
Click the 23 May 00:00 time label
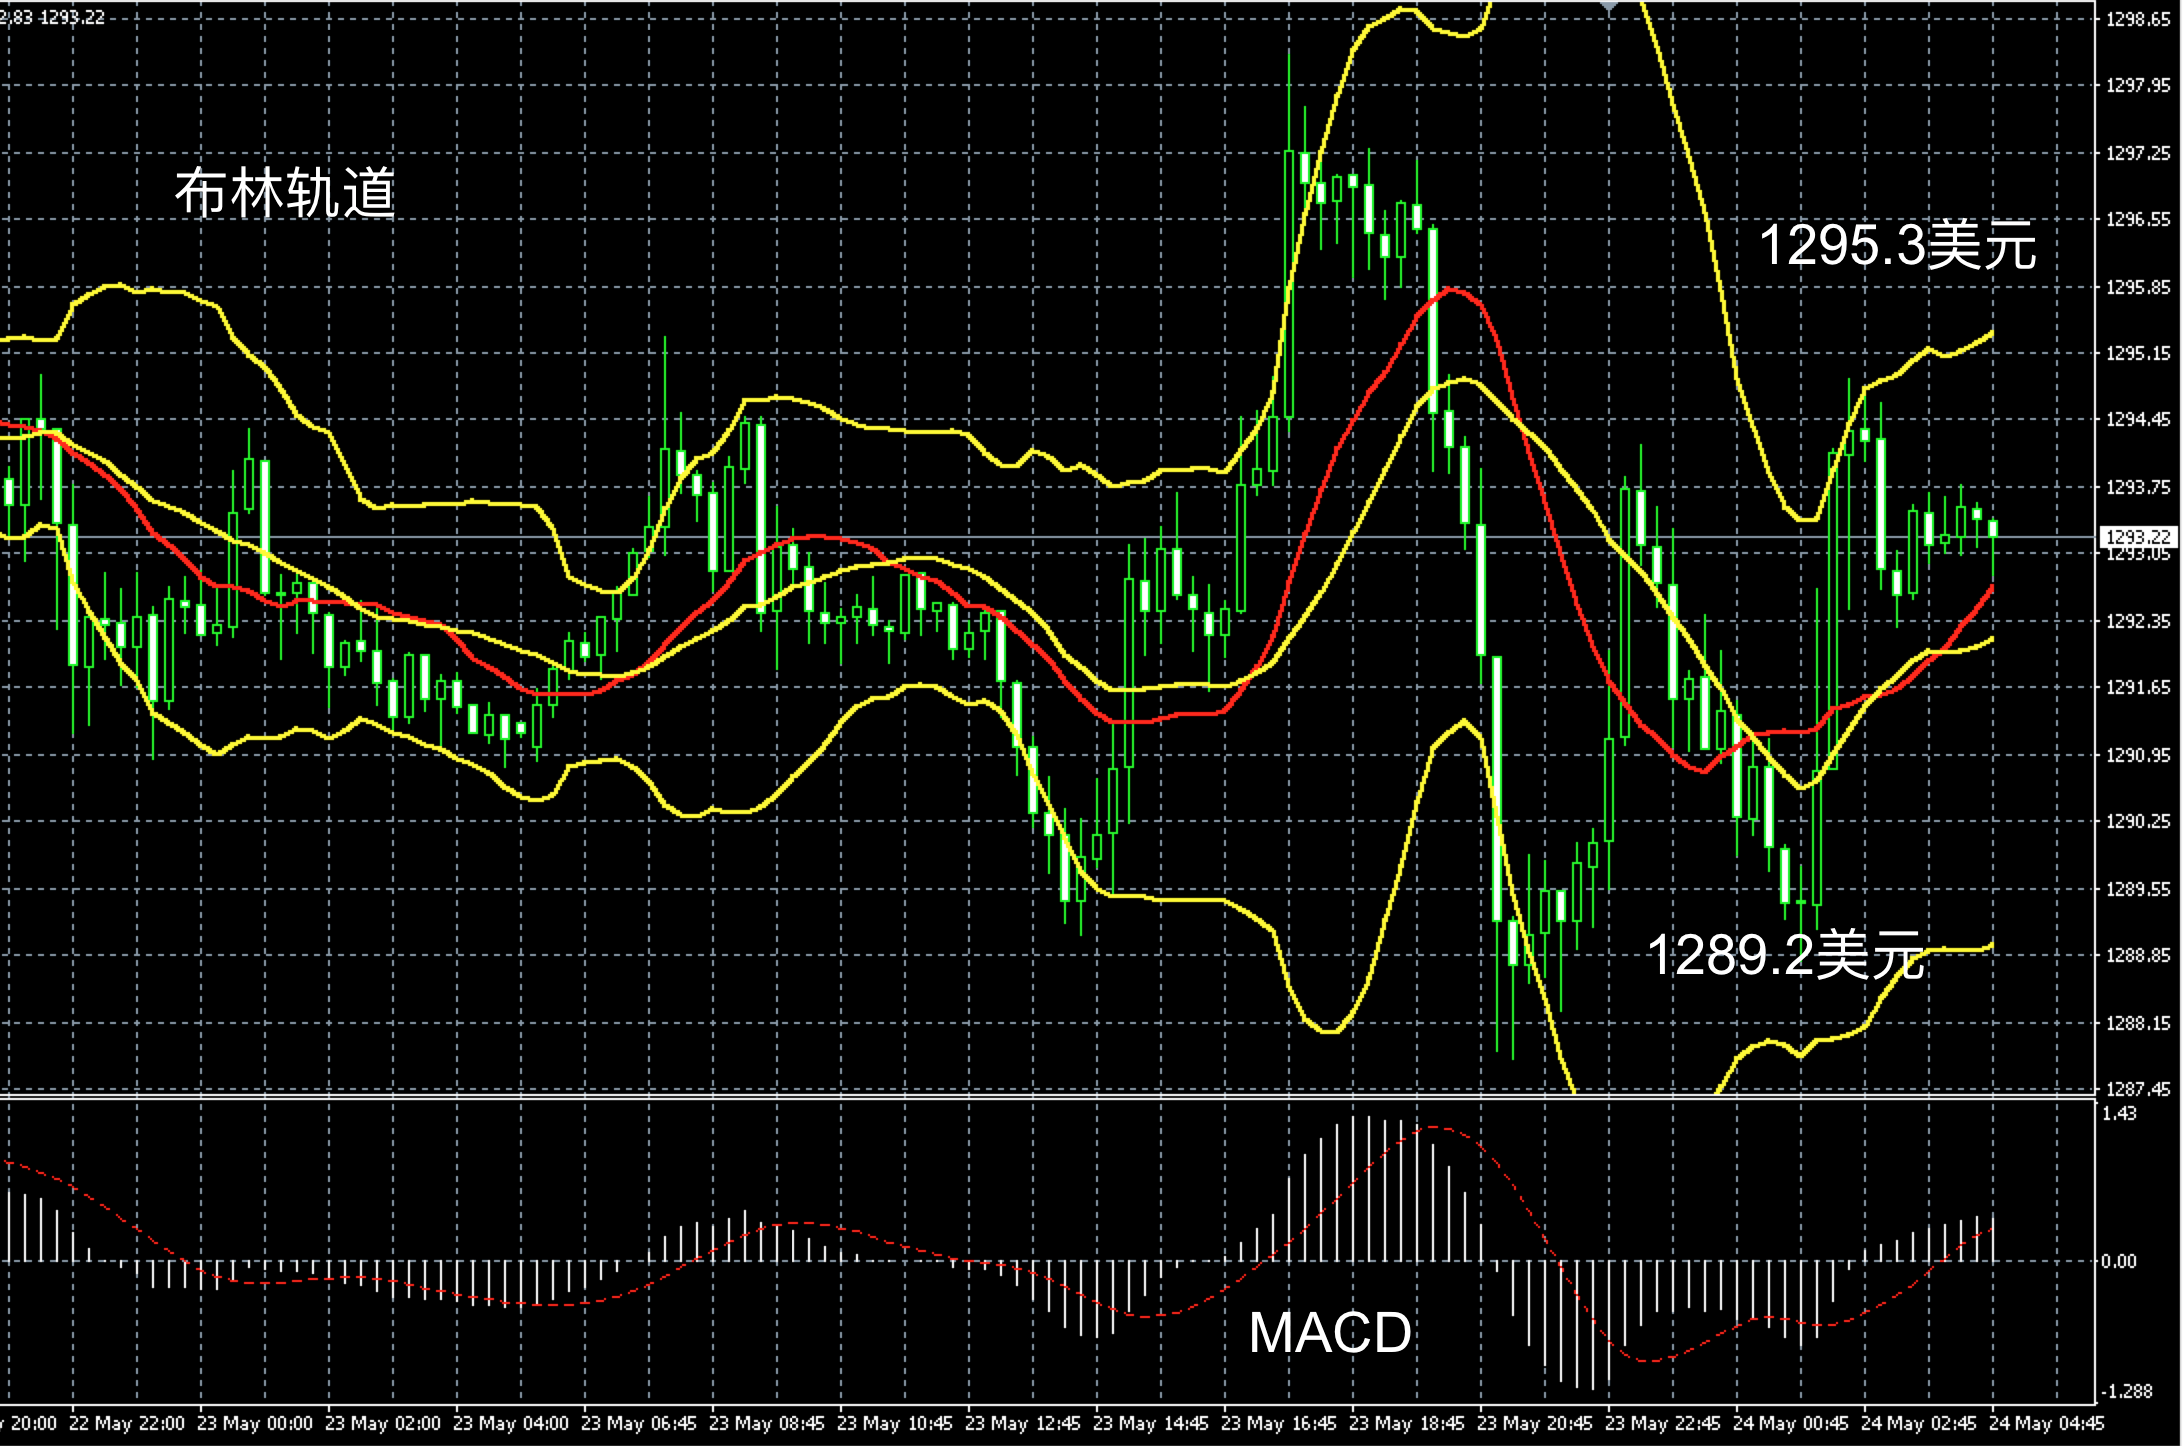pyautogui.click(x=255, y=1423)
